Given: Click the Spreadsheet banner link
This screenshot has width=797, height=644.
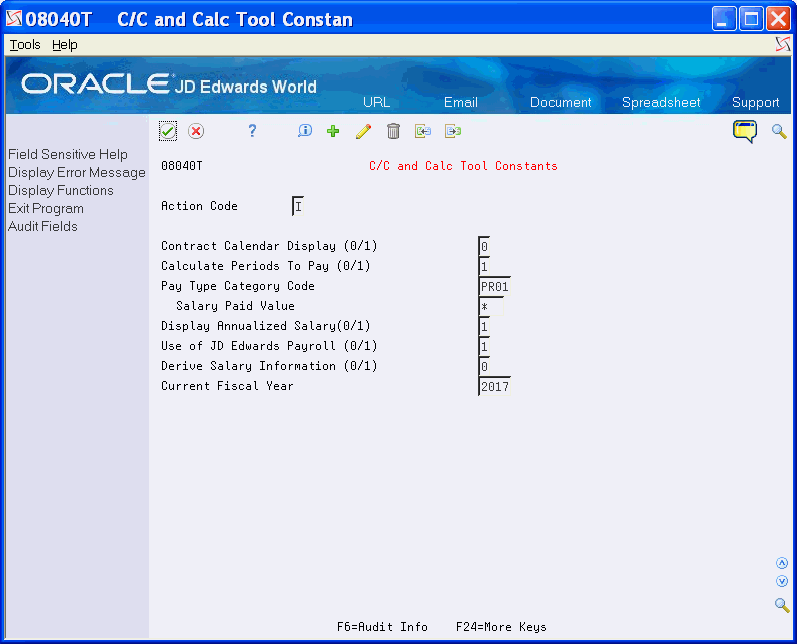Looking at the screenshot, I should coord(661,102).
